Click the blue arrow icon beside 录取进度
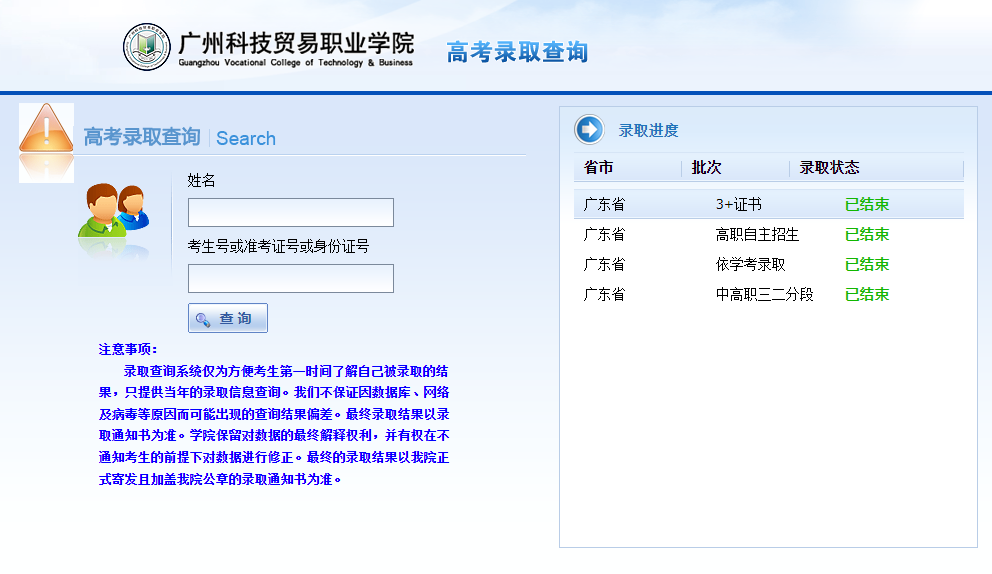 (590, 130)
